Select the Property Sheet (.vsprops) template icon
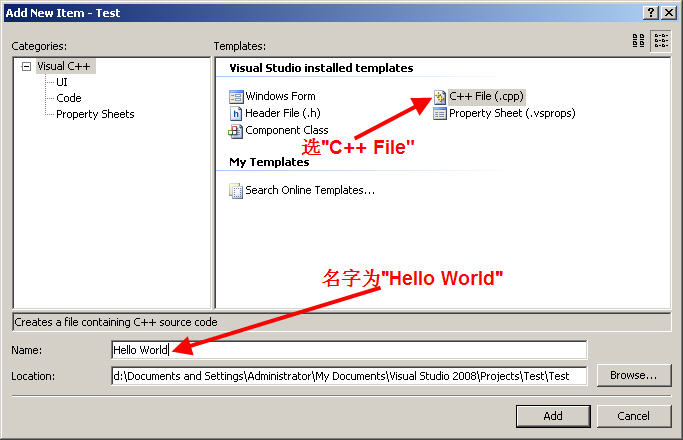The height and width of the screenshot is (440, 683). tap(440, 114)
